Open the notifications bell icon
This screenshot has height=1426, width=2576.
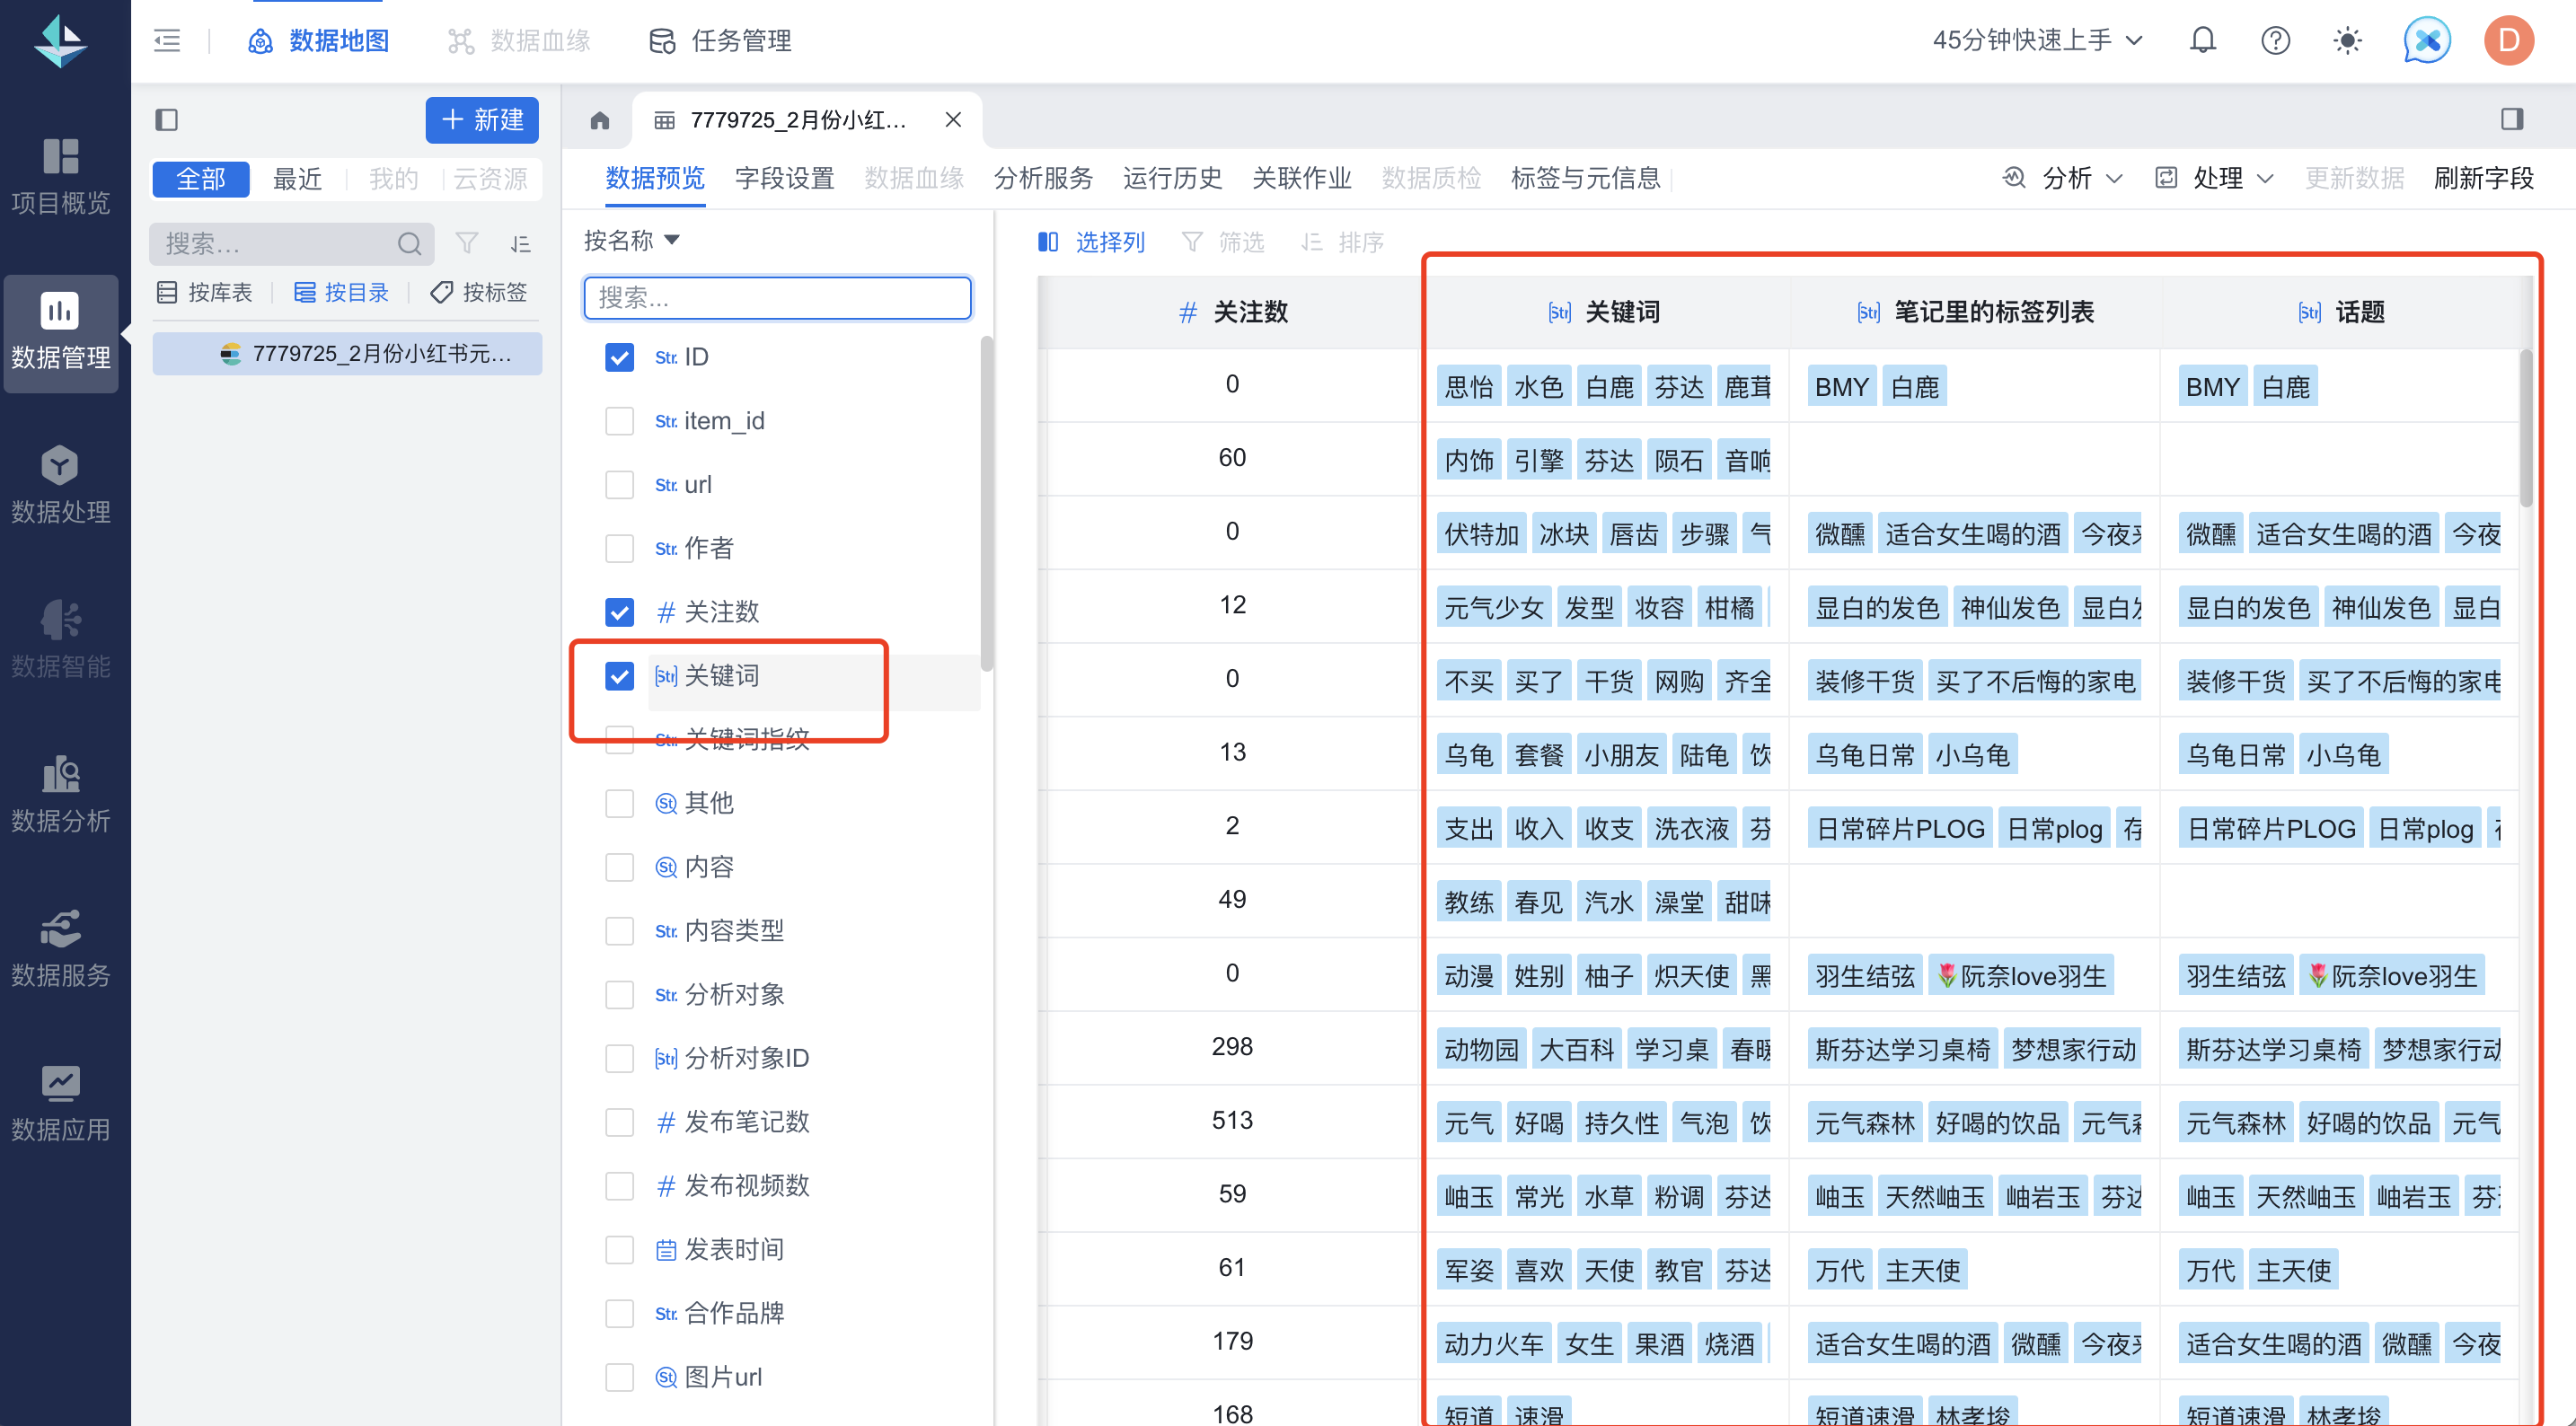(2203, 40)
